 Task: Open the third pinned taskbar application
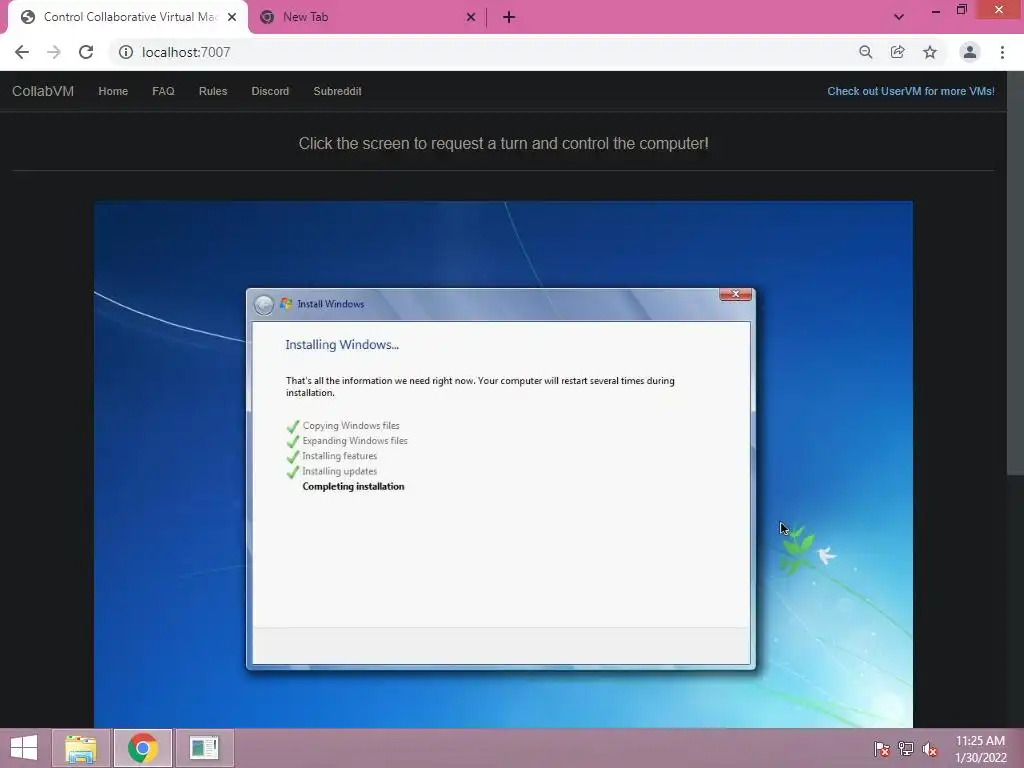pyautogui.click(x=204, y=748)
